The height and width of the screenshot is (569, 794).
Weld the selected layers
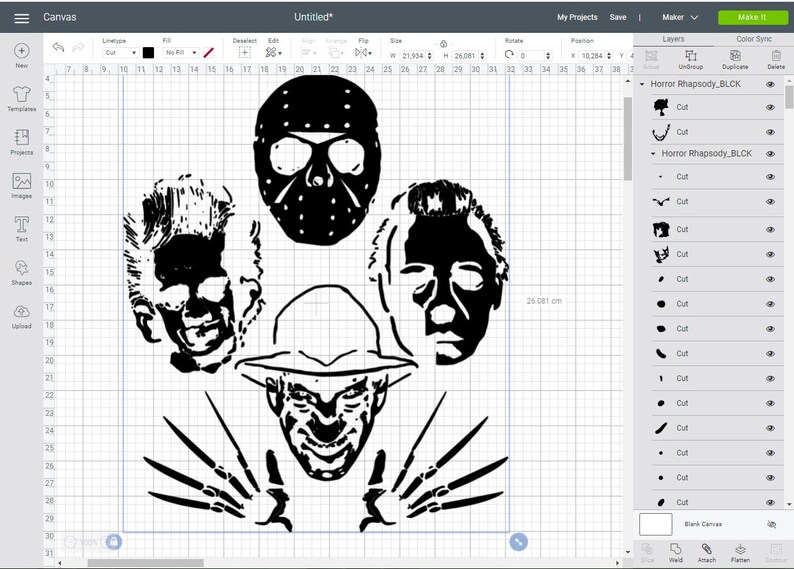pos(676,553)
